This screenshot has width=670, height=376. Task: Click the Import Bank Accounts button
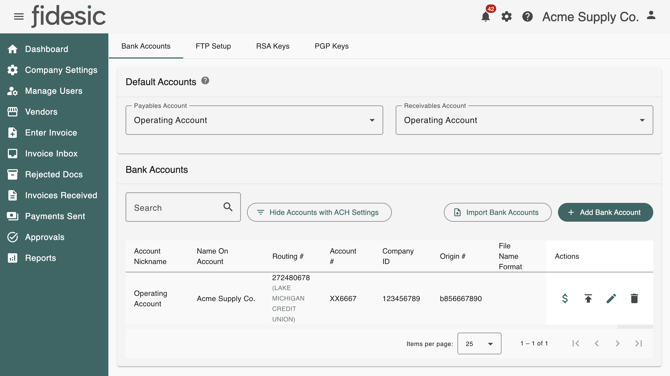pyautogui.click(x=497, y=212)
